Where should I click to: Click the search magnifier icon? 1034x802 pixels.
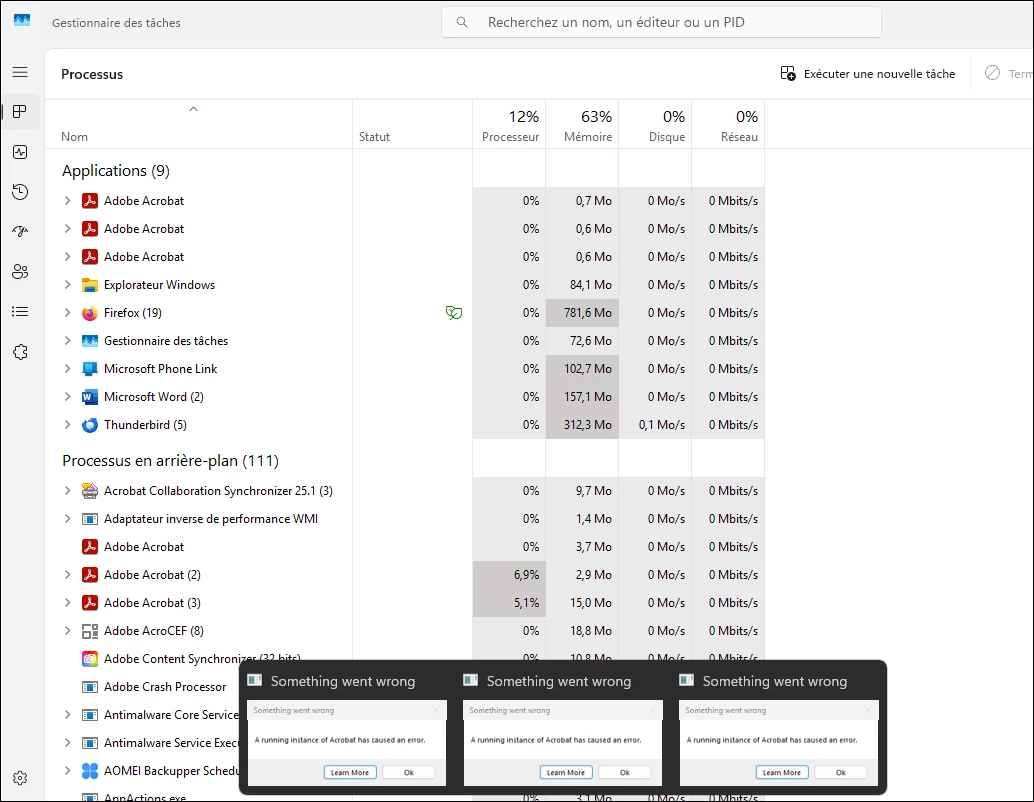(462, 22)
